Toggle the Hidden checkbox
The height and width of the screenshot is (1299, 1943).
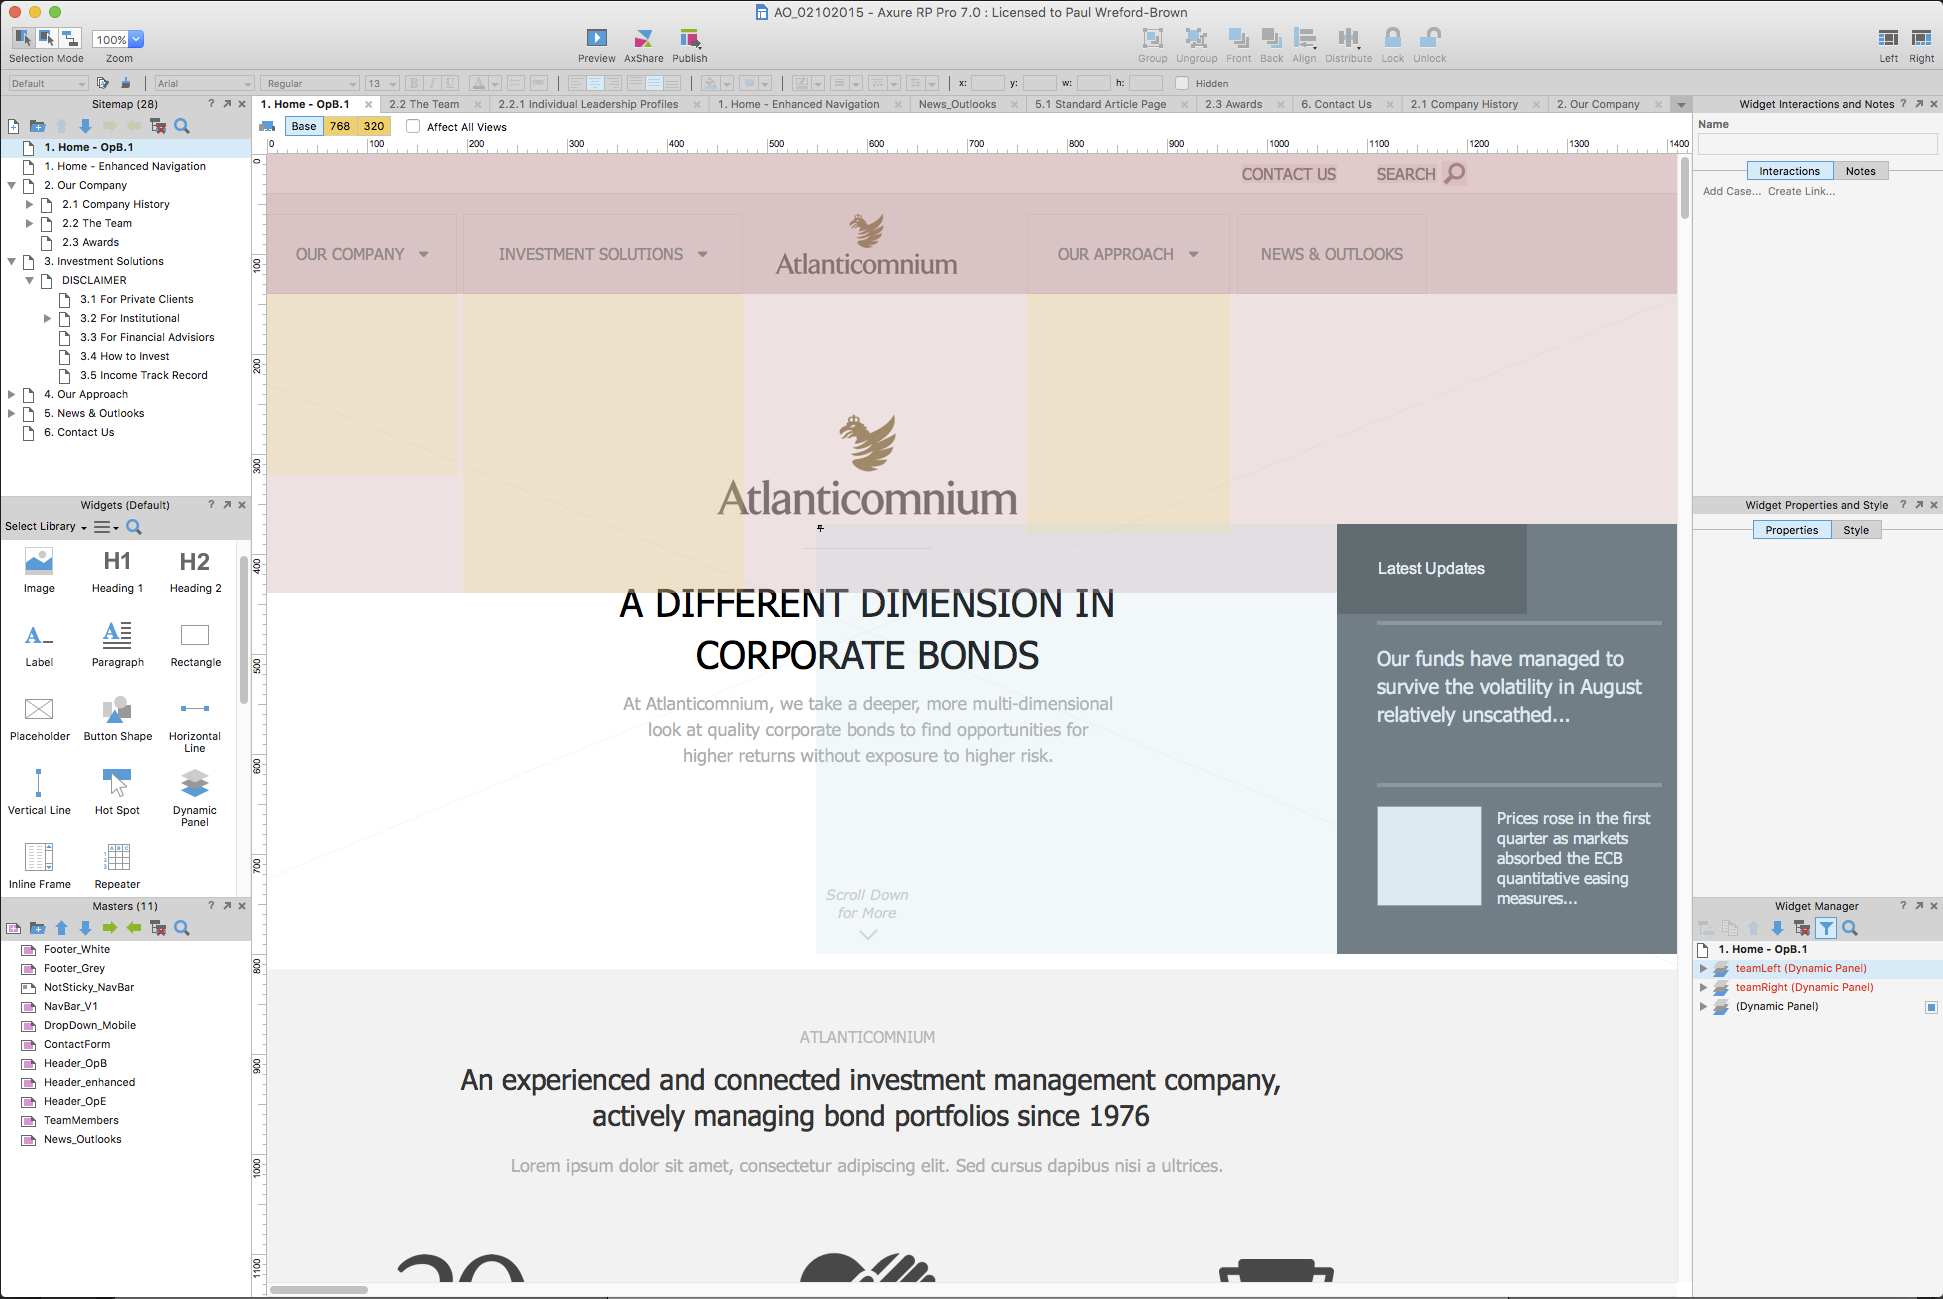pos(1182,84)
